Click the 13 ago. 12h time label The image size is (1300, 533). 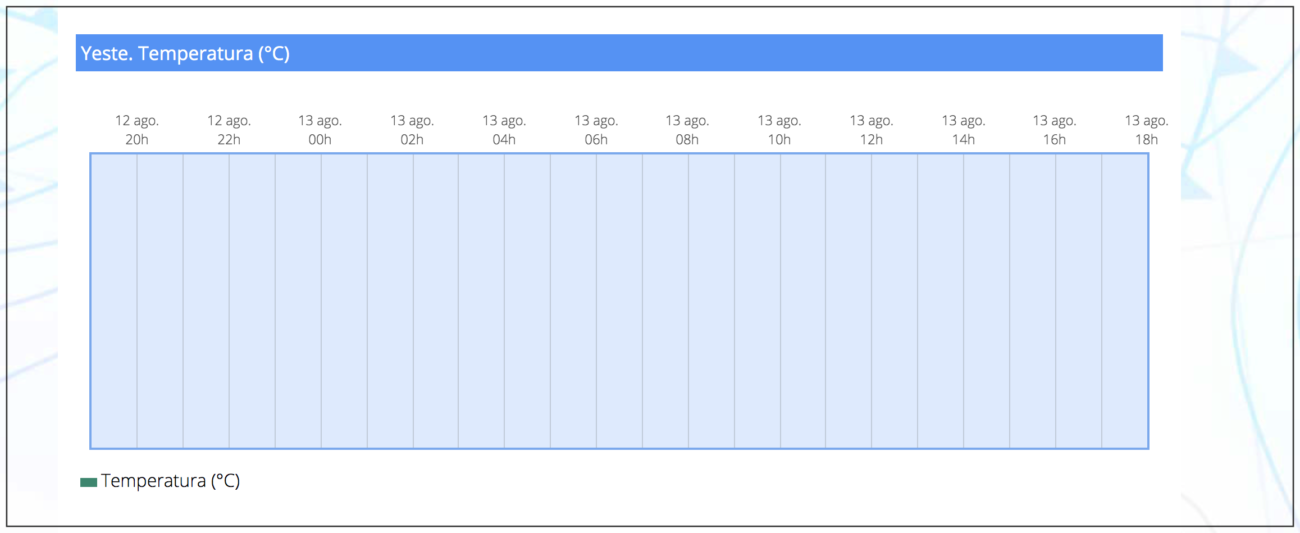click(x=872, y=130)
